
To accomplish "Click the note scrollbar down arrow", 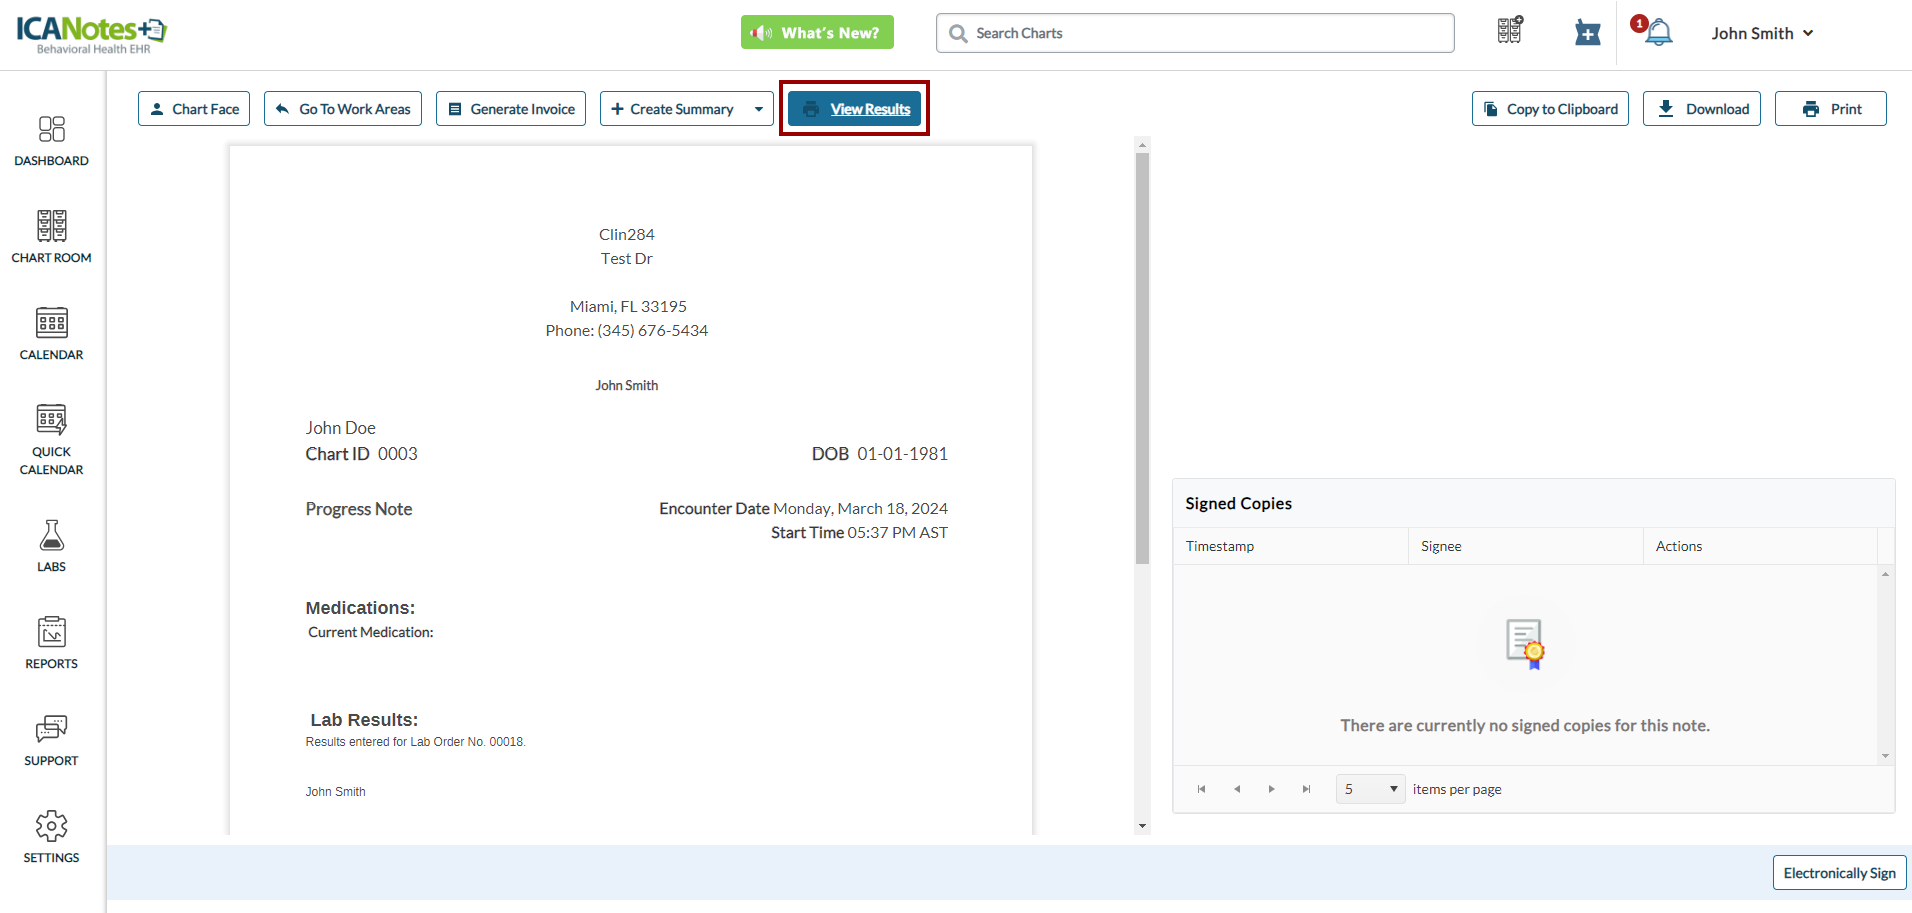I will pyautogui.click(x=1142, y=826).
